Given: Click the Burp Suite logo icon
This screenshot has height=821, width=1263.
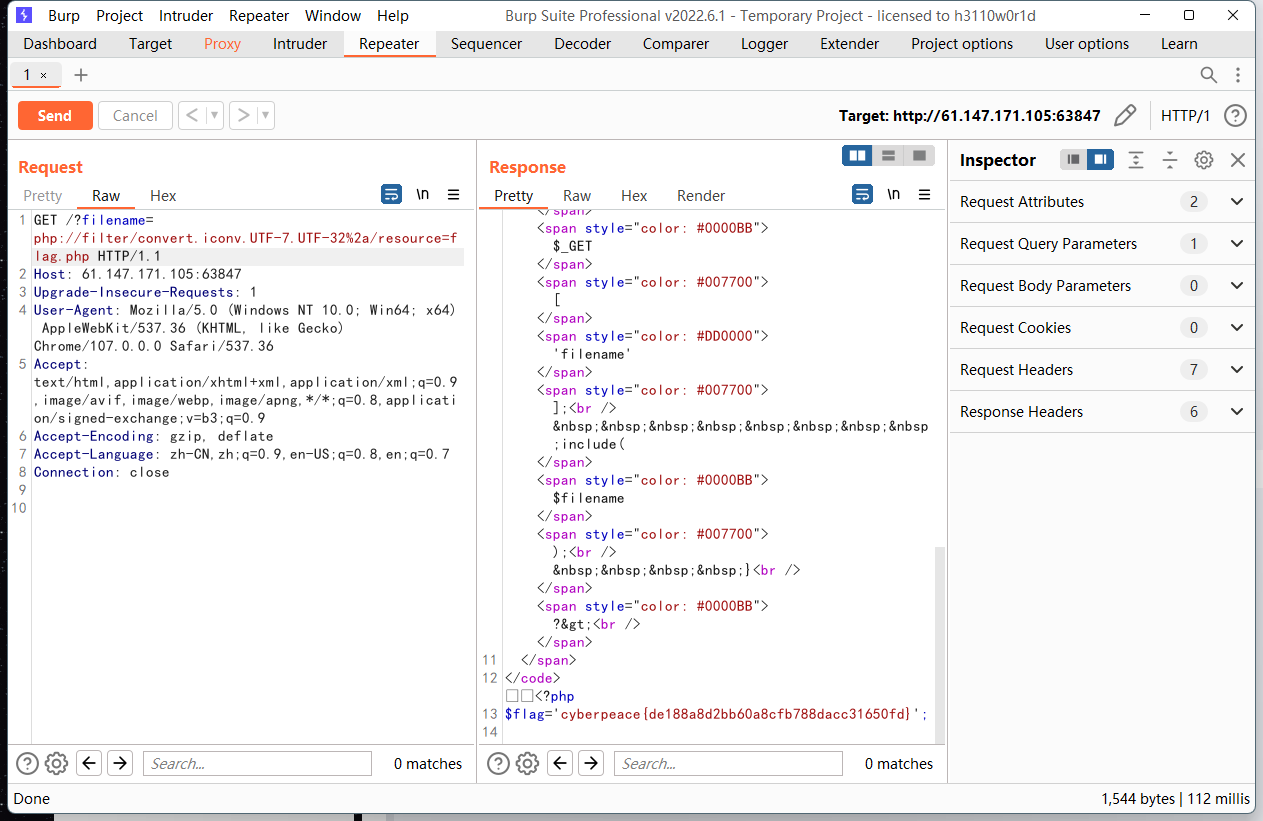Looking at the screenshot, I should point(24,15).
